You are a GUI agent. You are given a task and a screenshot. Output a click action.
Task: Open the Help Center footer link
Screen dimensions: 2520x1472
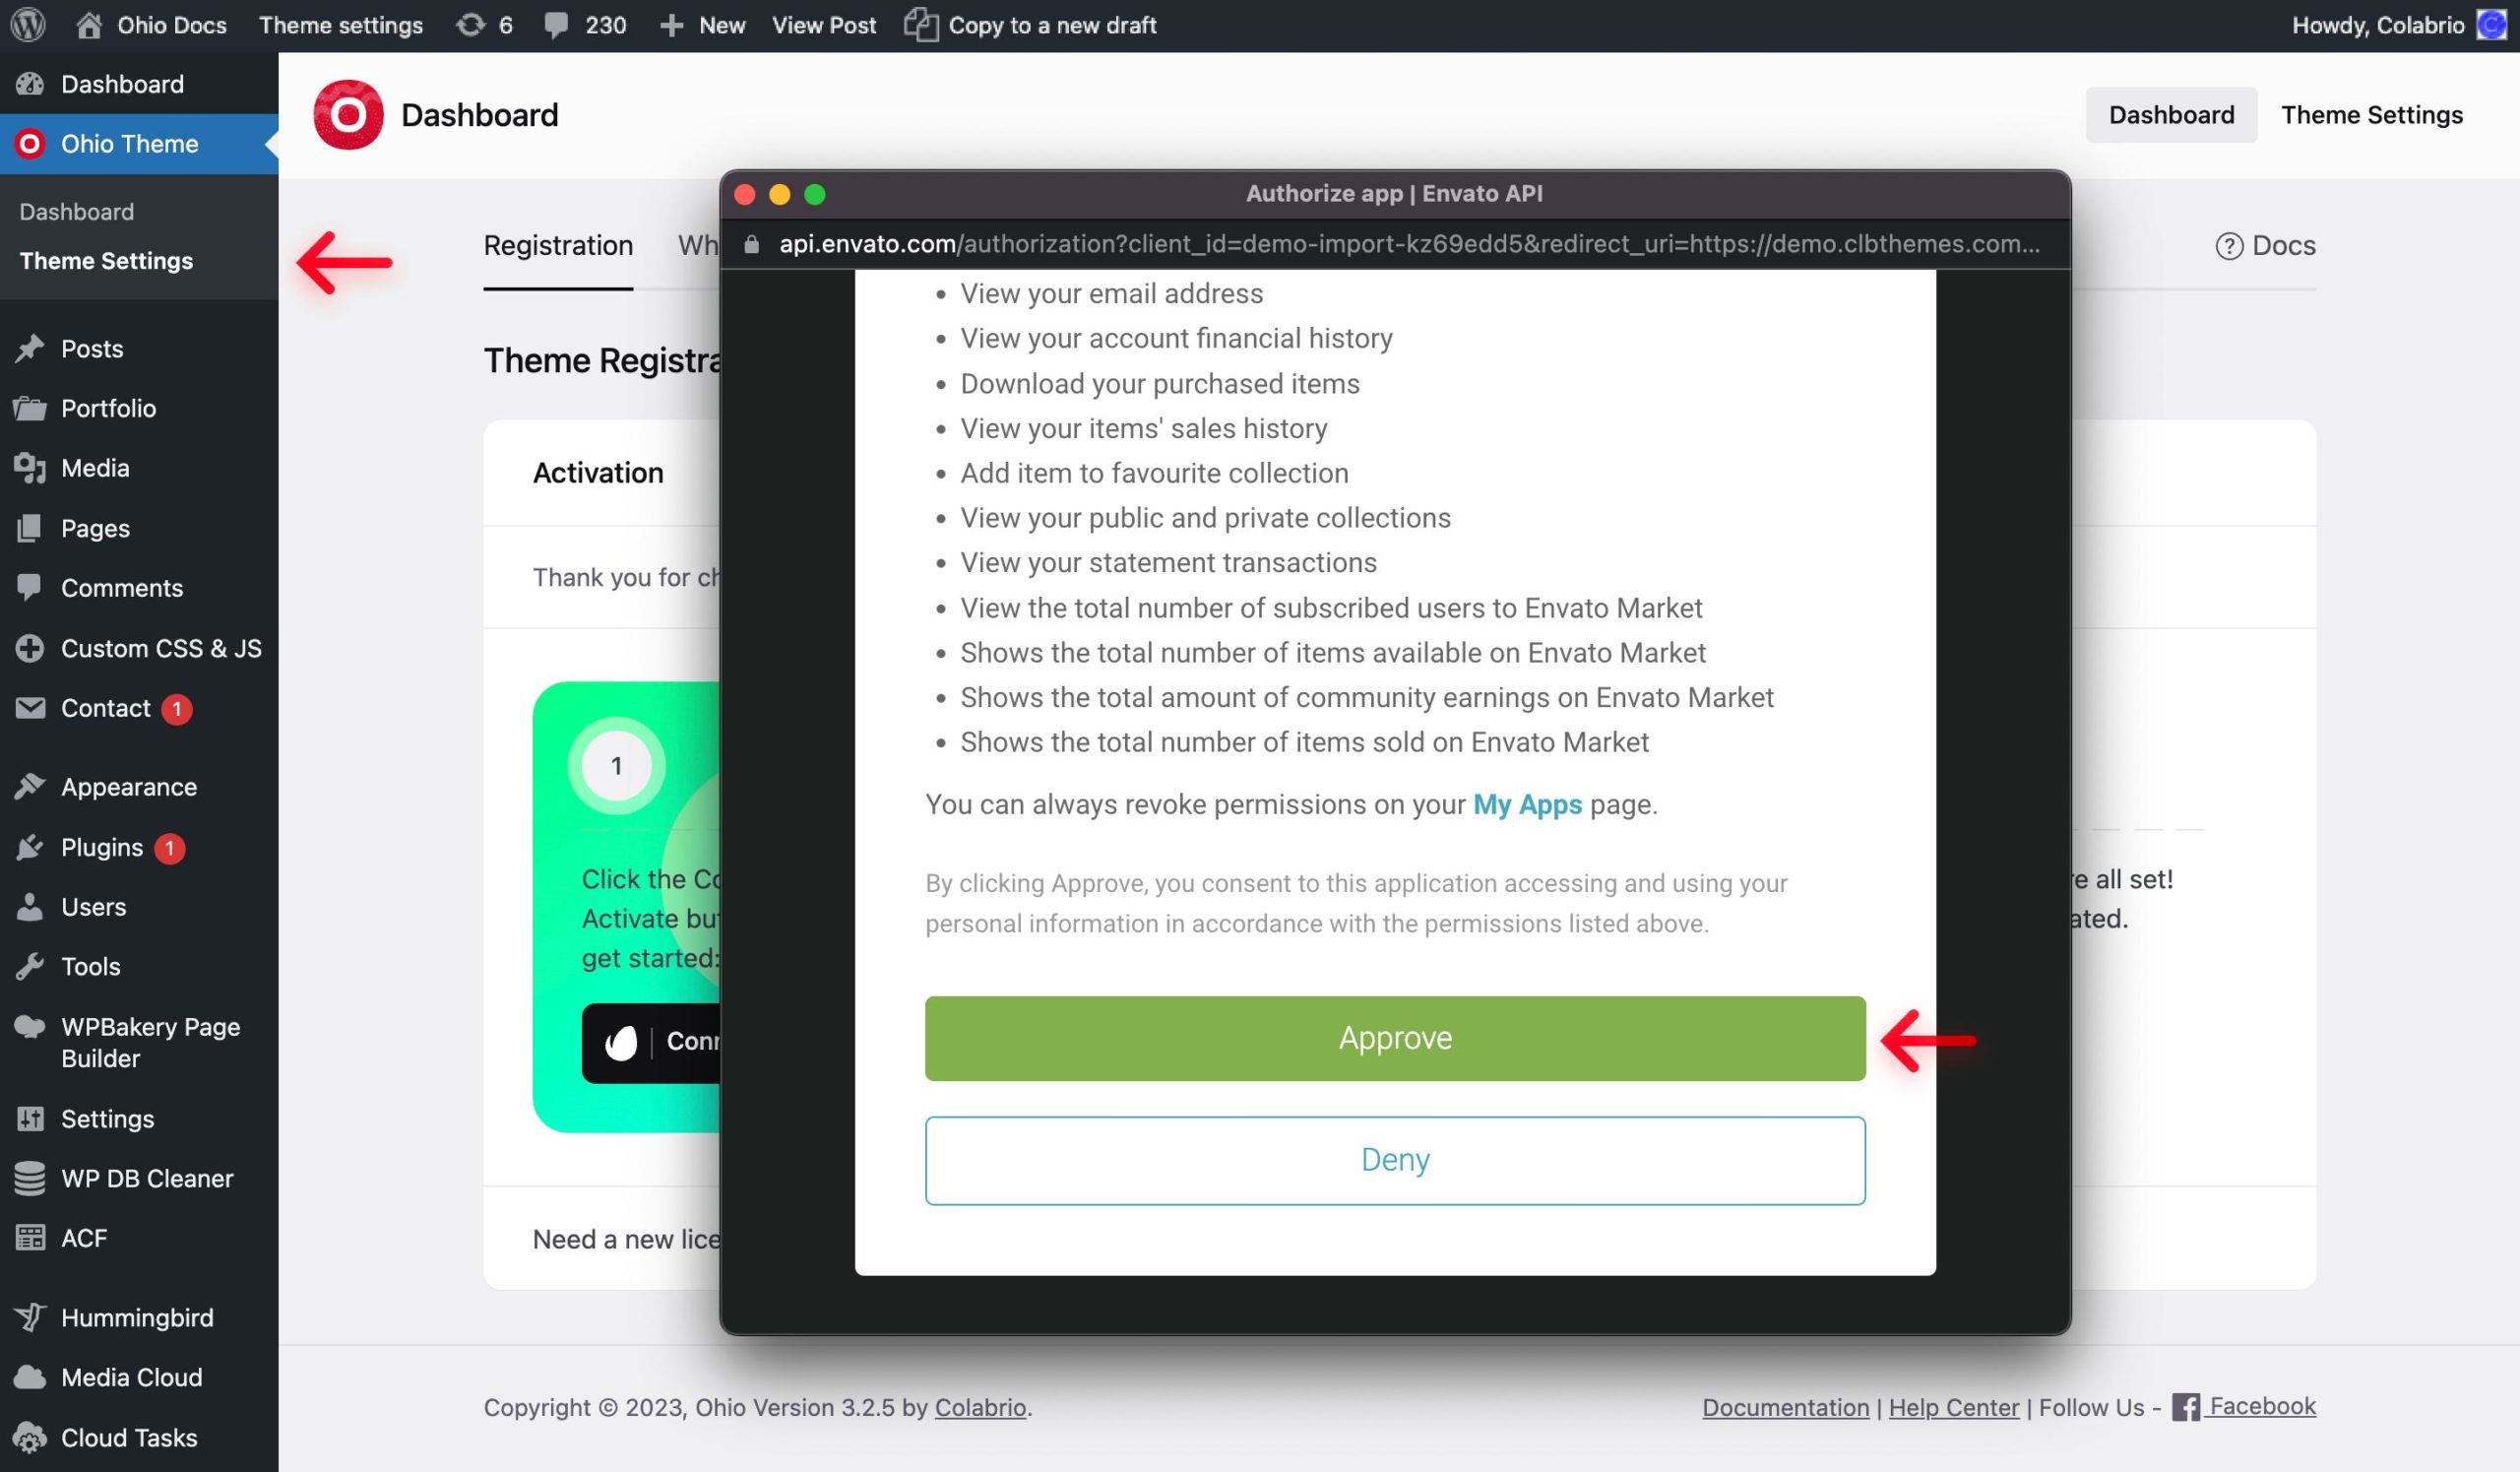tap(1953, 1408)
